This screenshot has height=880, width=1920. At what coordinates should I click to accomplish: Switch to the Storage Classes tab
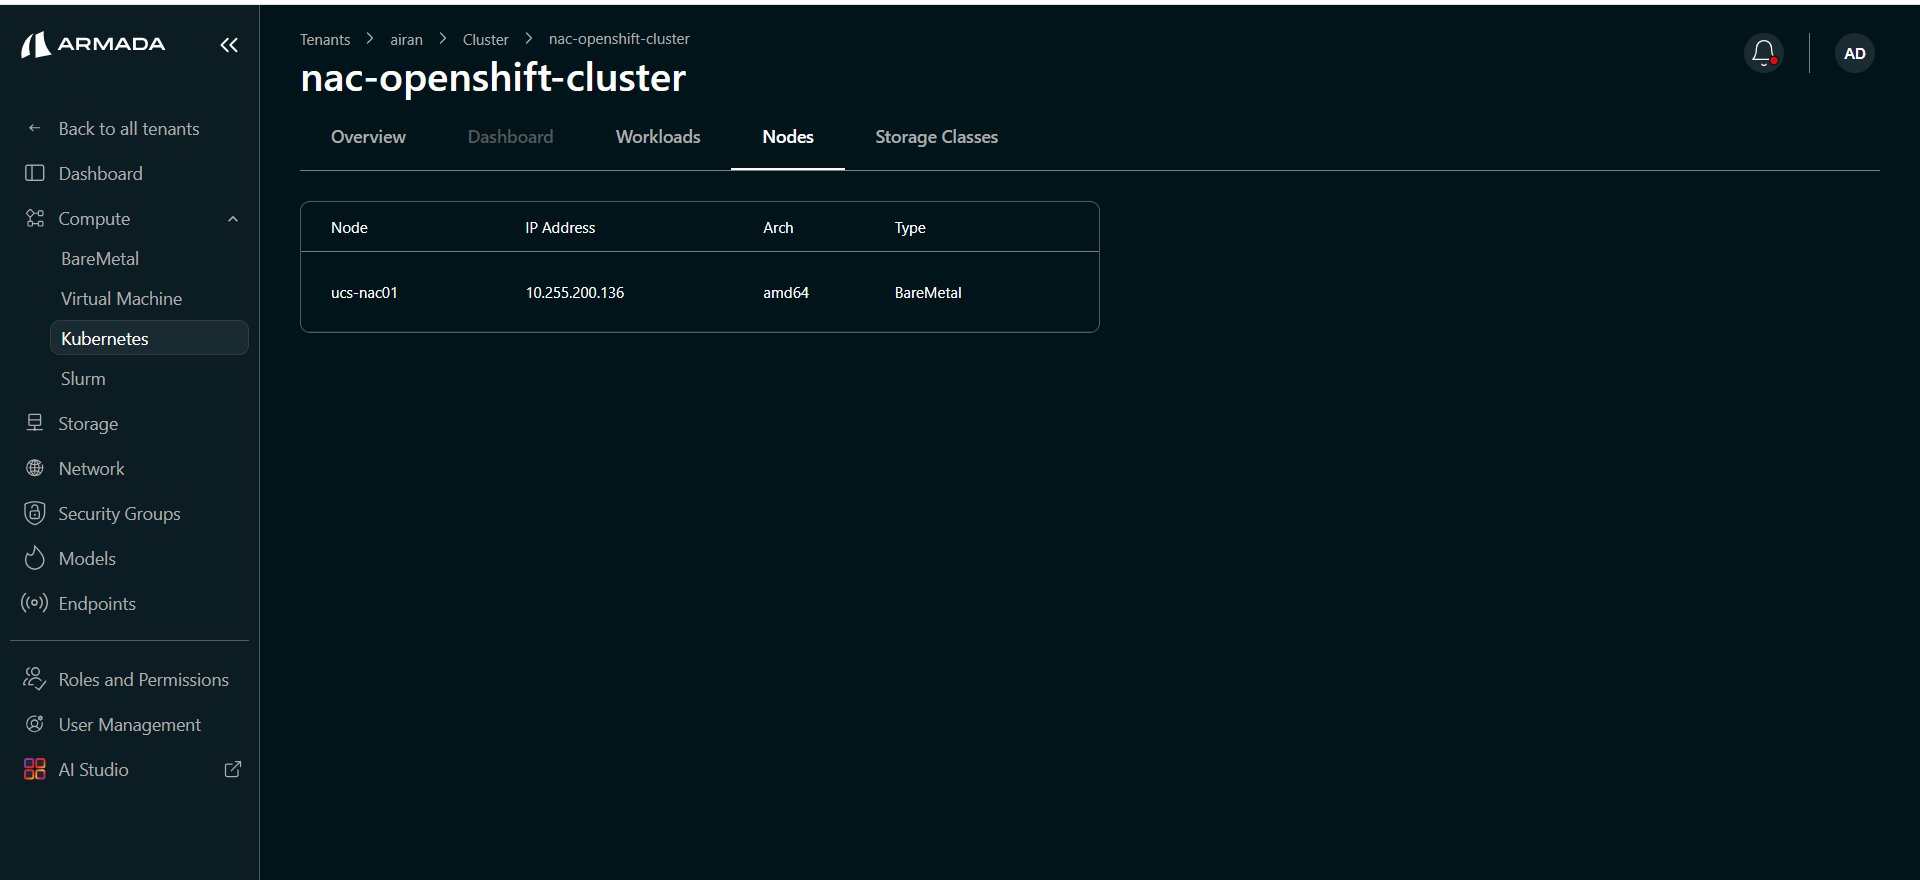coord(937,137)
